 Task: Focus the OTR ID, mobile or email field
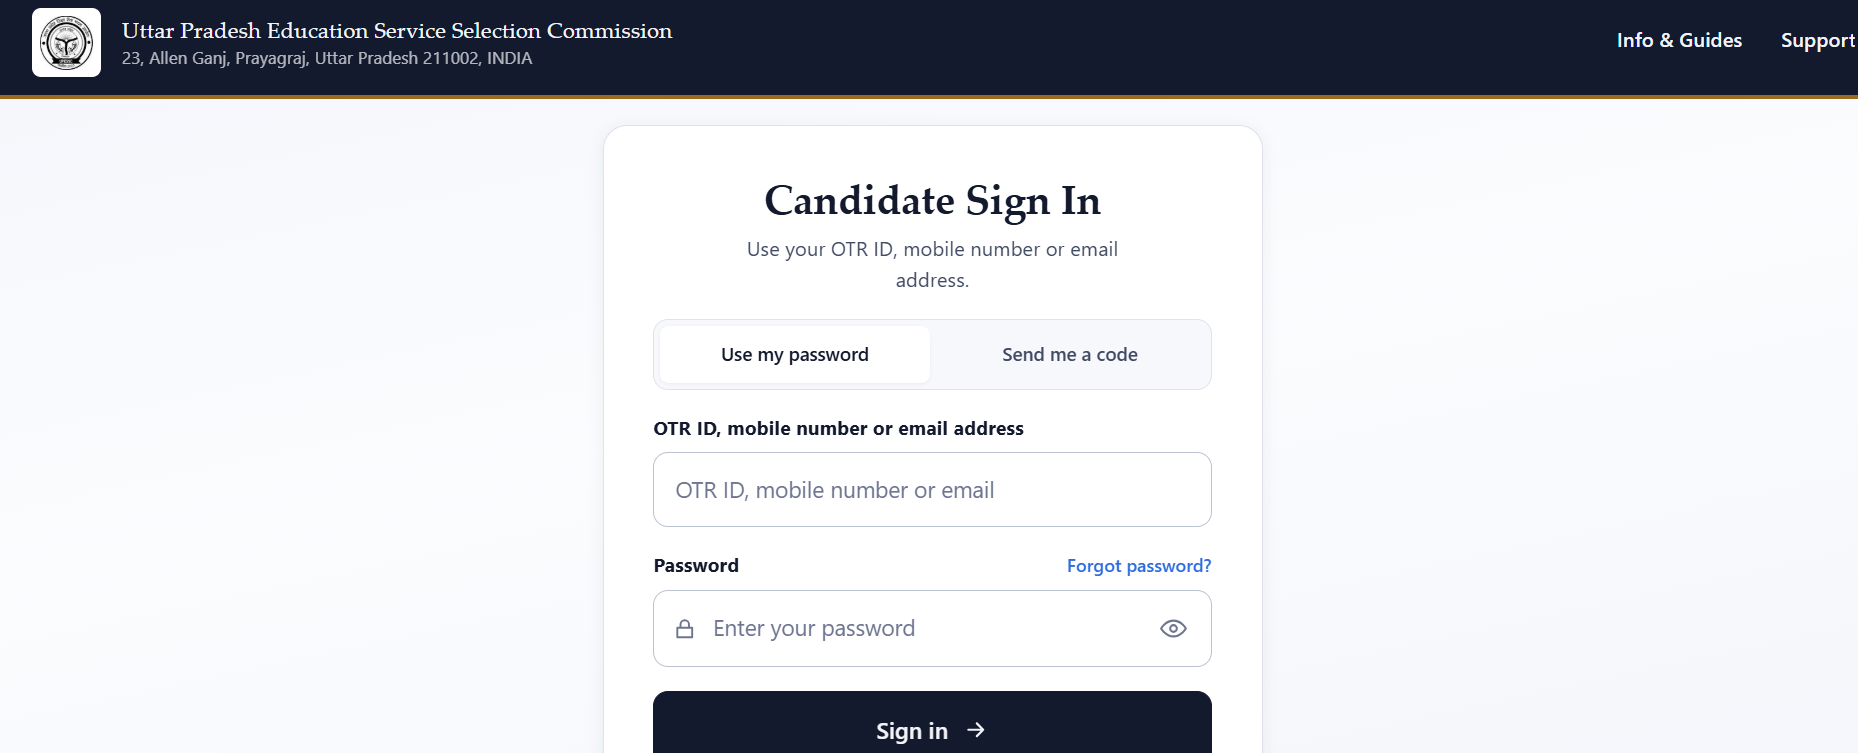point(932,490)
